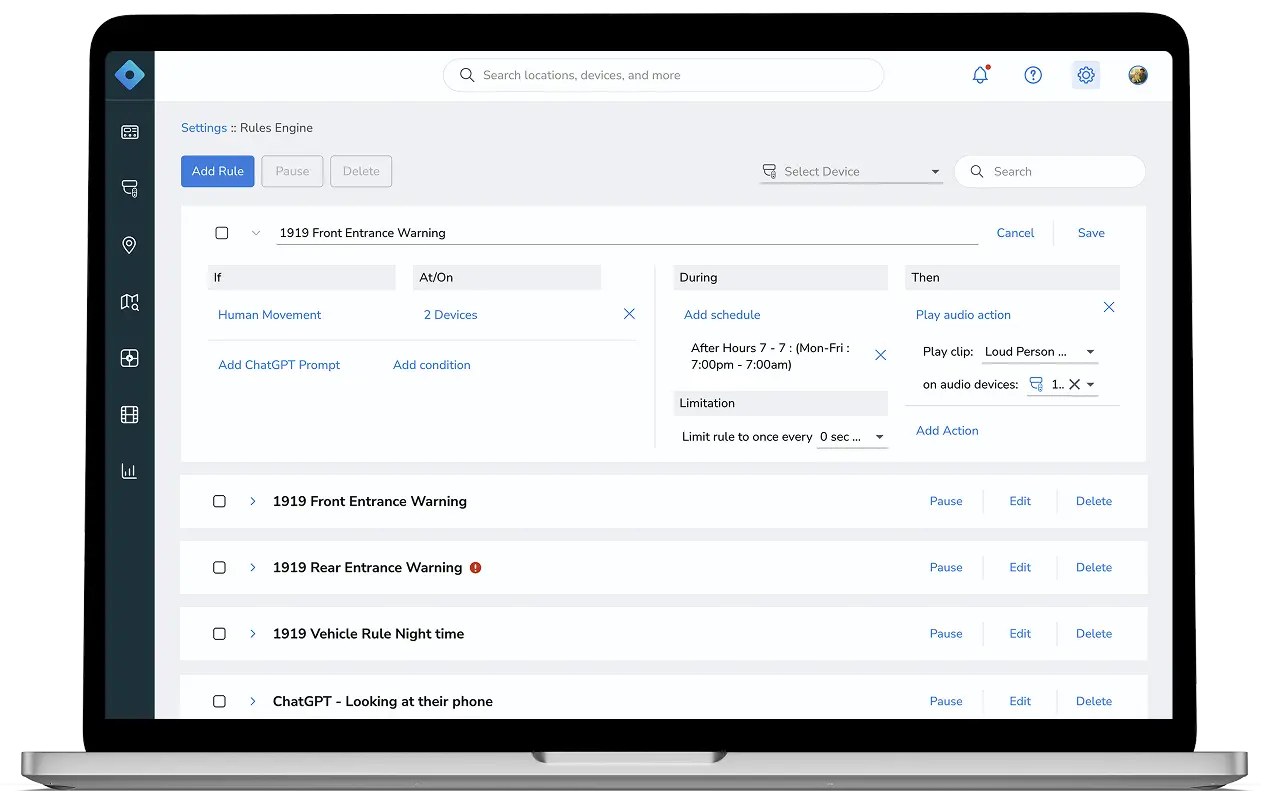Expand the ChatGPT - Looking at their phone rule

(252, 701)
